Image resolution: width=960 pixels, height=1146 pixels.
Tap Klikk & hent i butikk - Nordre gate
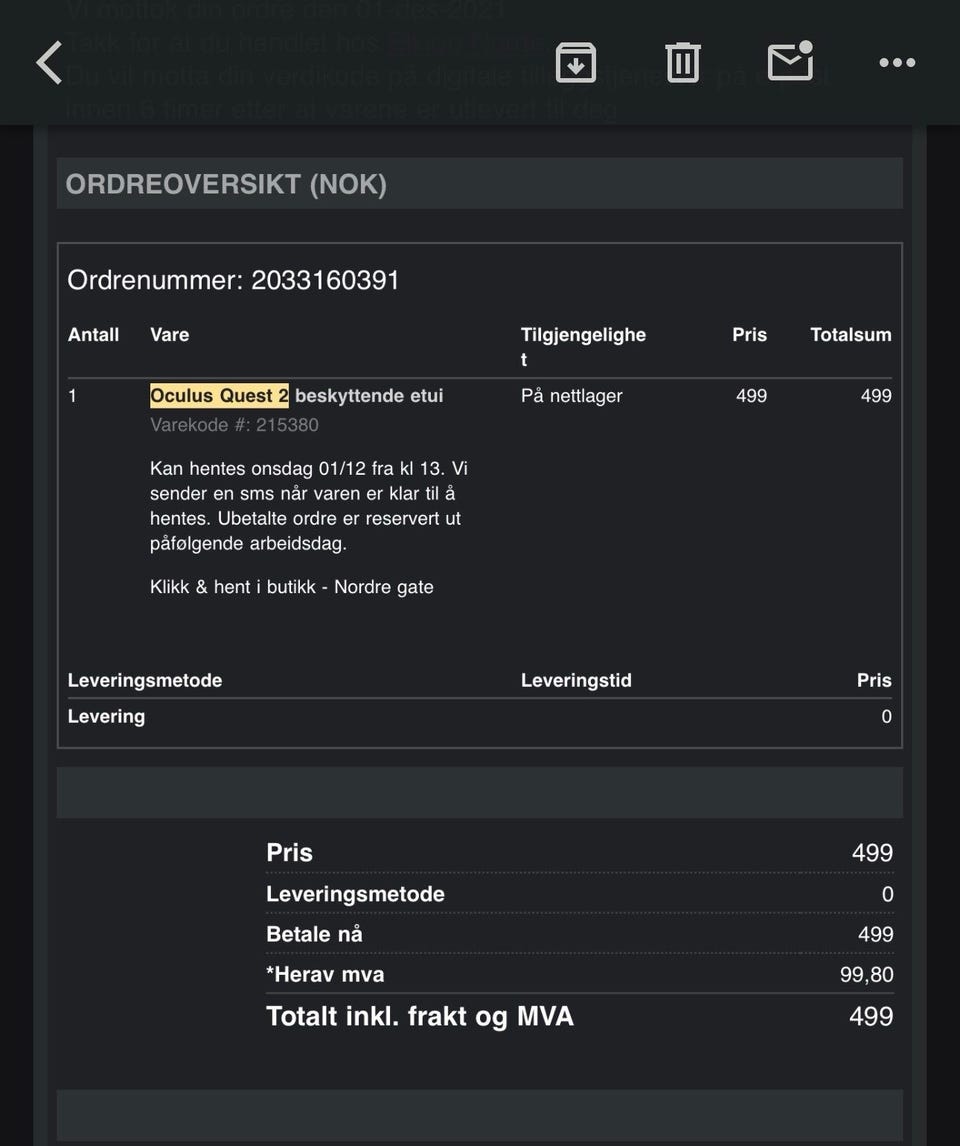(x=292, y=587)
